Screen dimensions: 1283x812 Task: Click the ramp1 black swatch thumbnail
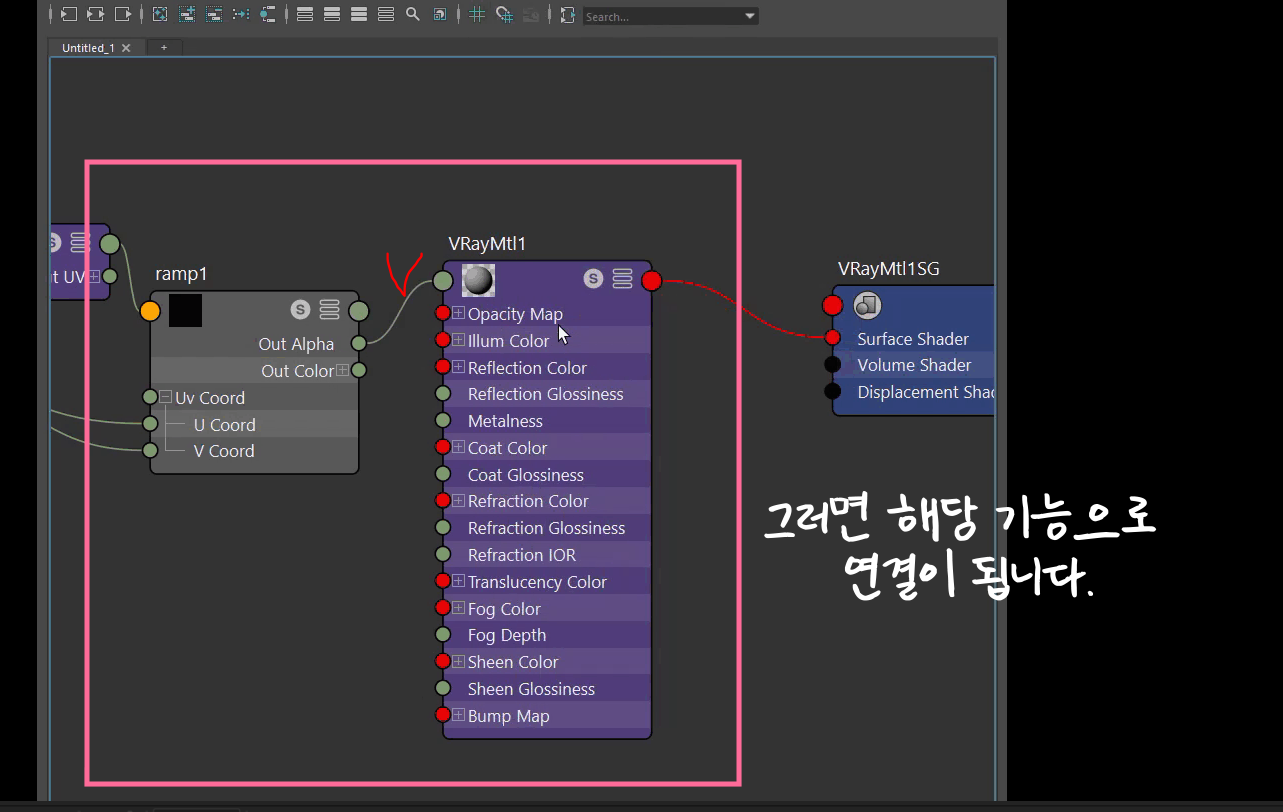[x=185, y=310]
